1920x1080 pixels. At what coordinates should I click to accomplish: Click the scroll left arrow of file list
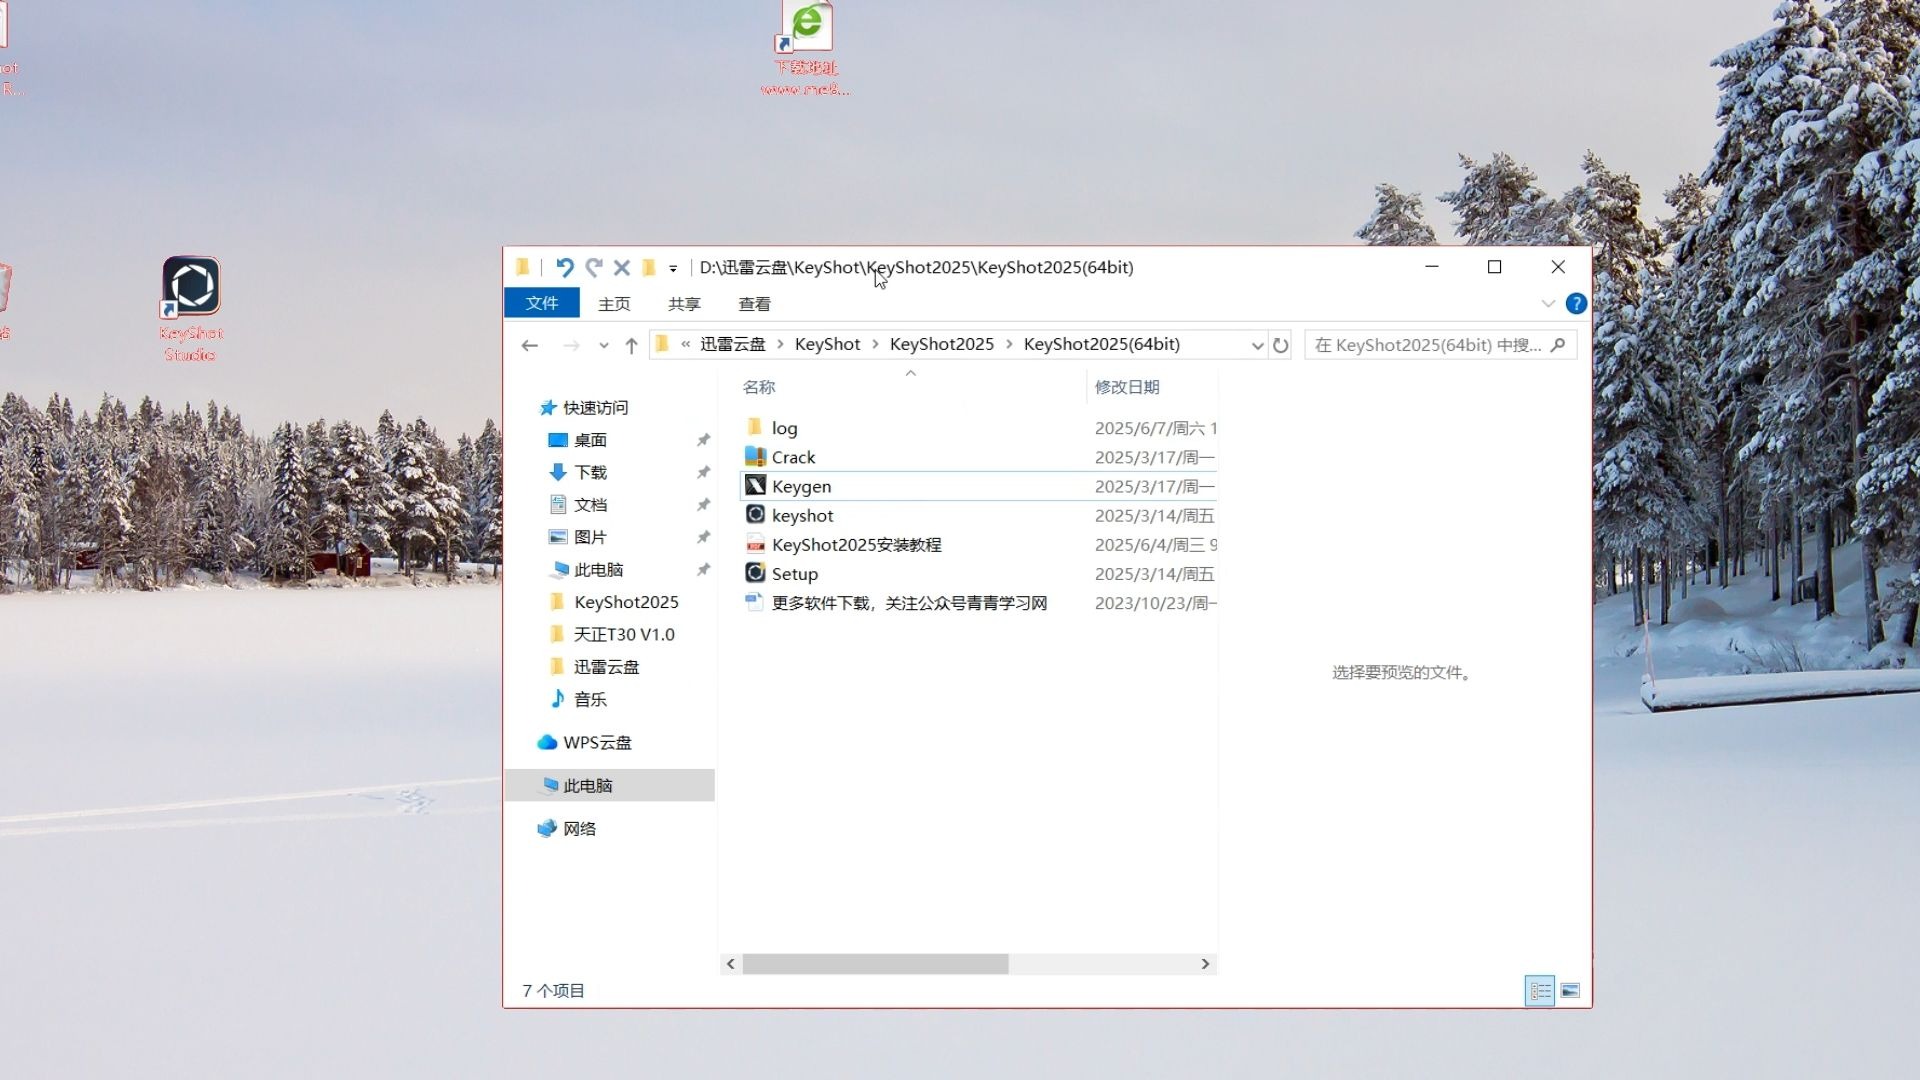(x=731, y=964)
